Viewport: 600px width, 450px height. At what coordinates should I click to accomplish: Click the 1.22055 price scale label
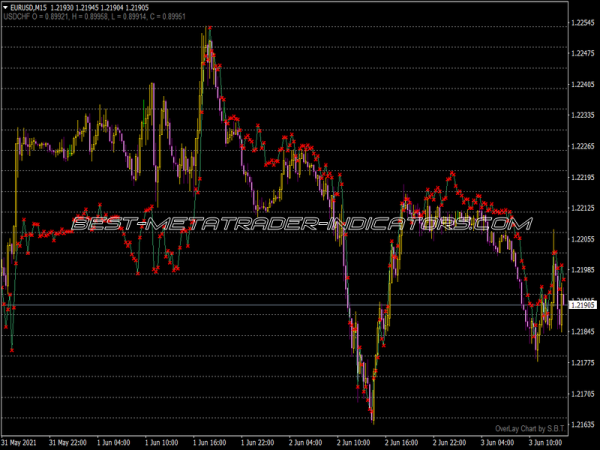click(581, 239)
